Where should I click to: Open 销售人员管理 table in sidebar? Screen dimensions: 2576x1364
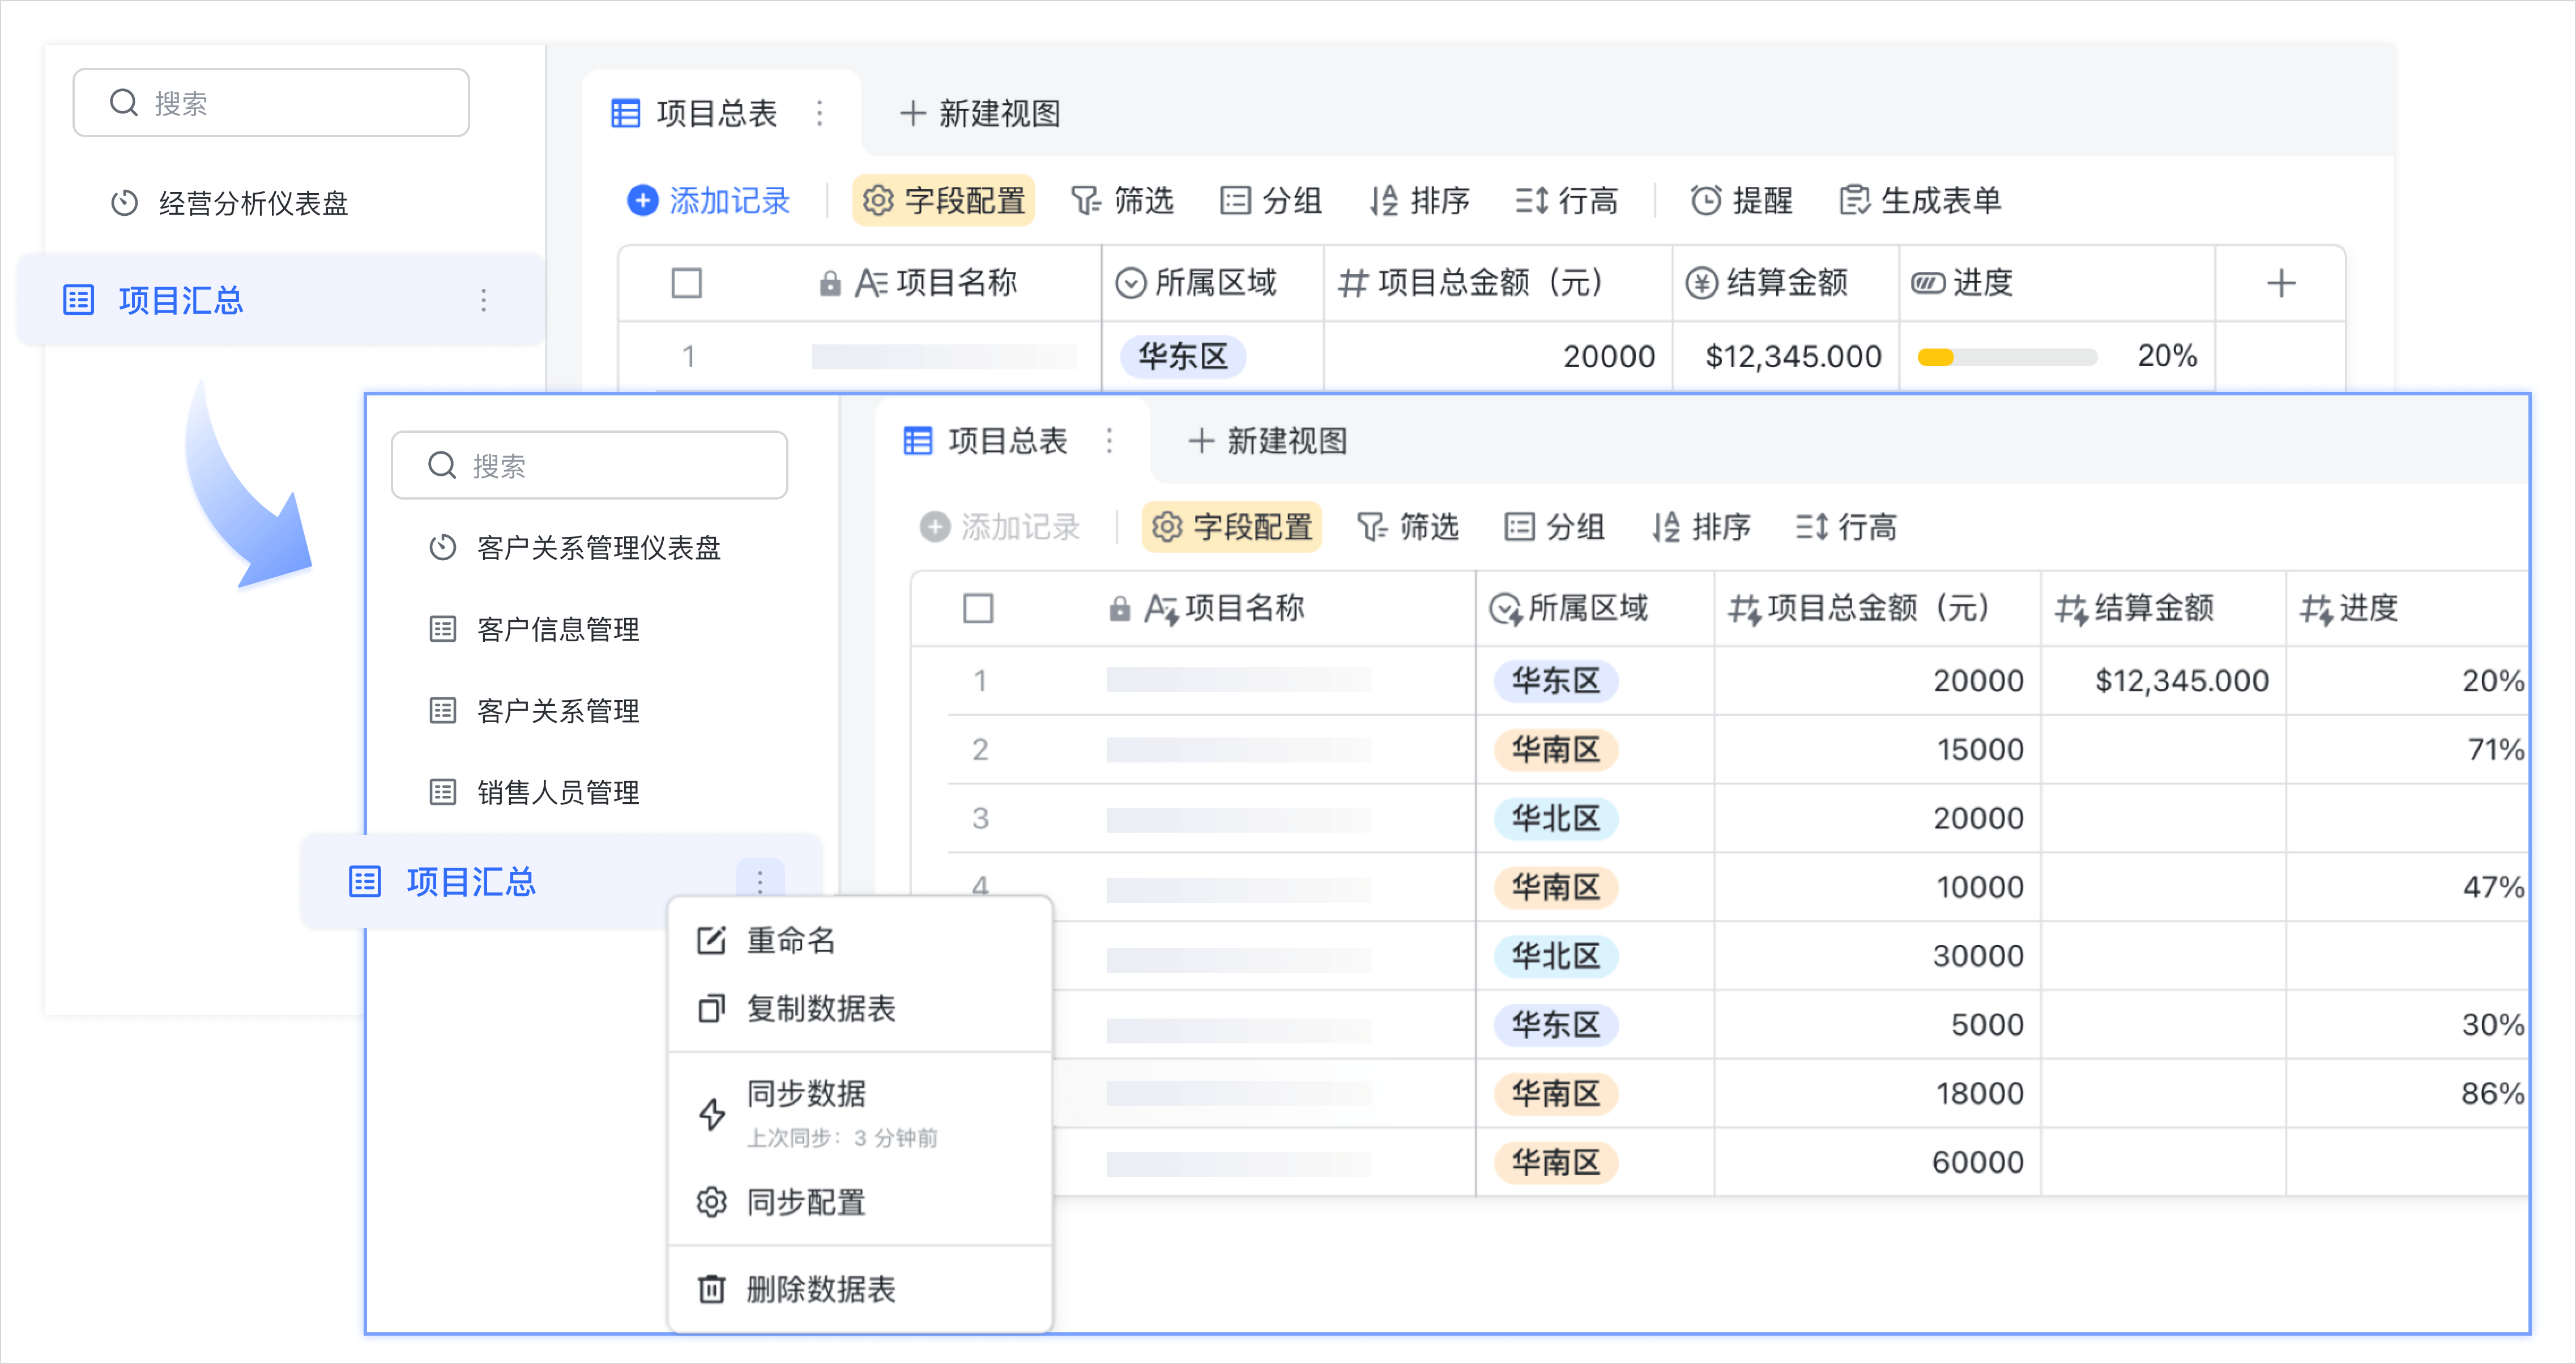pos(535,793)
